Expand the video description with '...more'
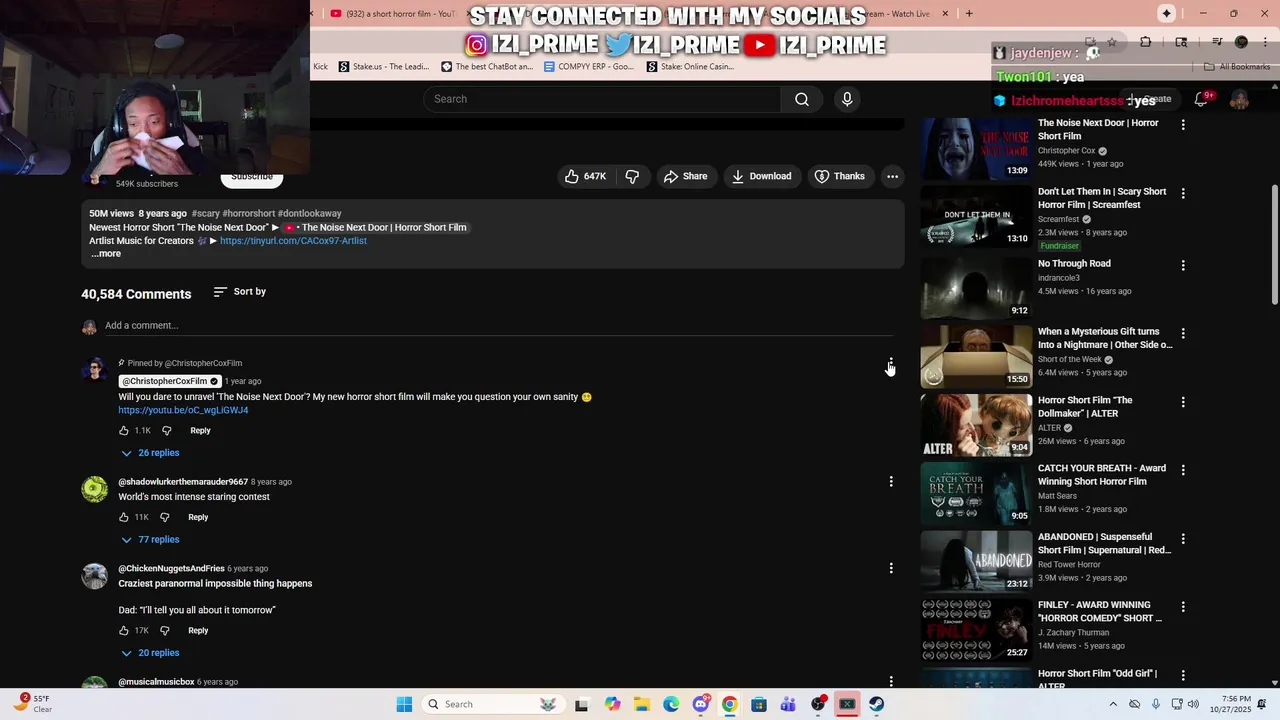1280x720 pixels. coord(106,254)
